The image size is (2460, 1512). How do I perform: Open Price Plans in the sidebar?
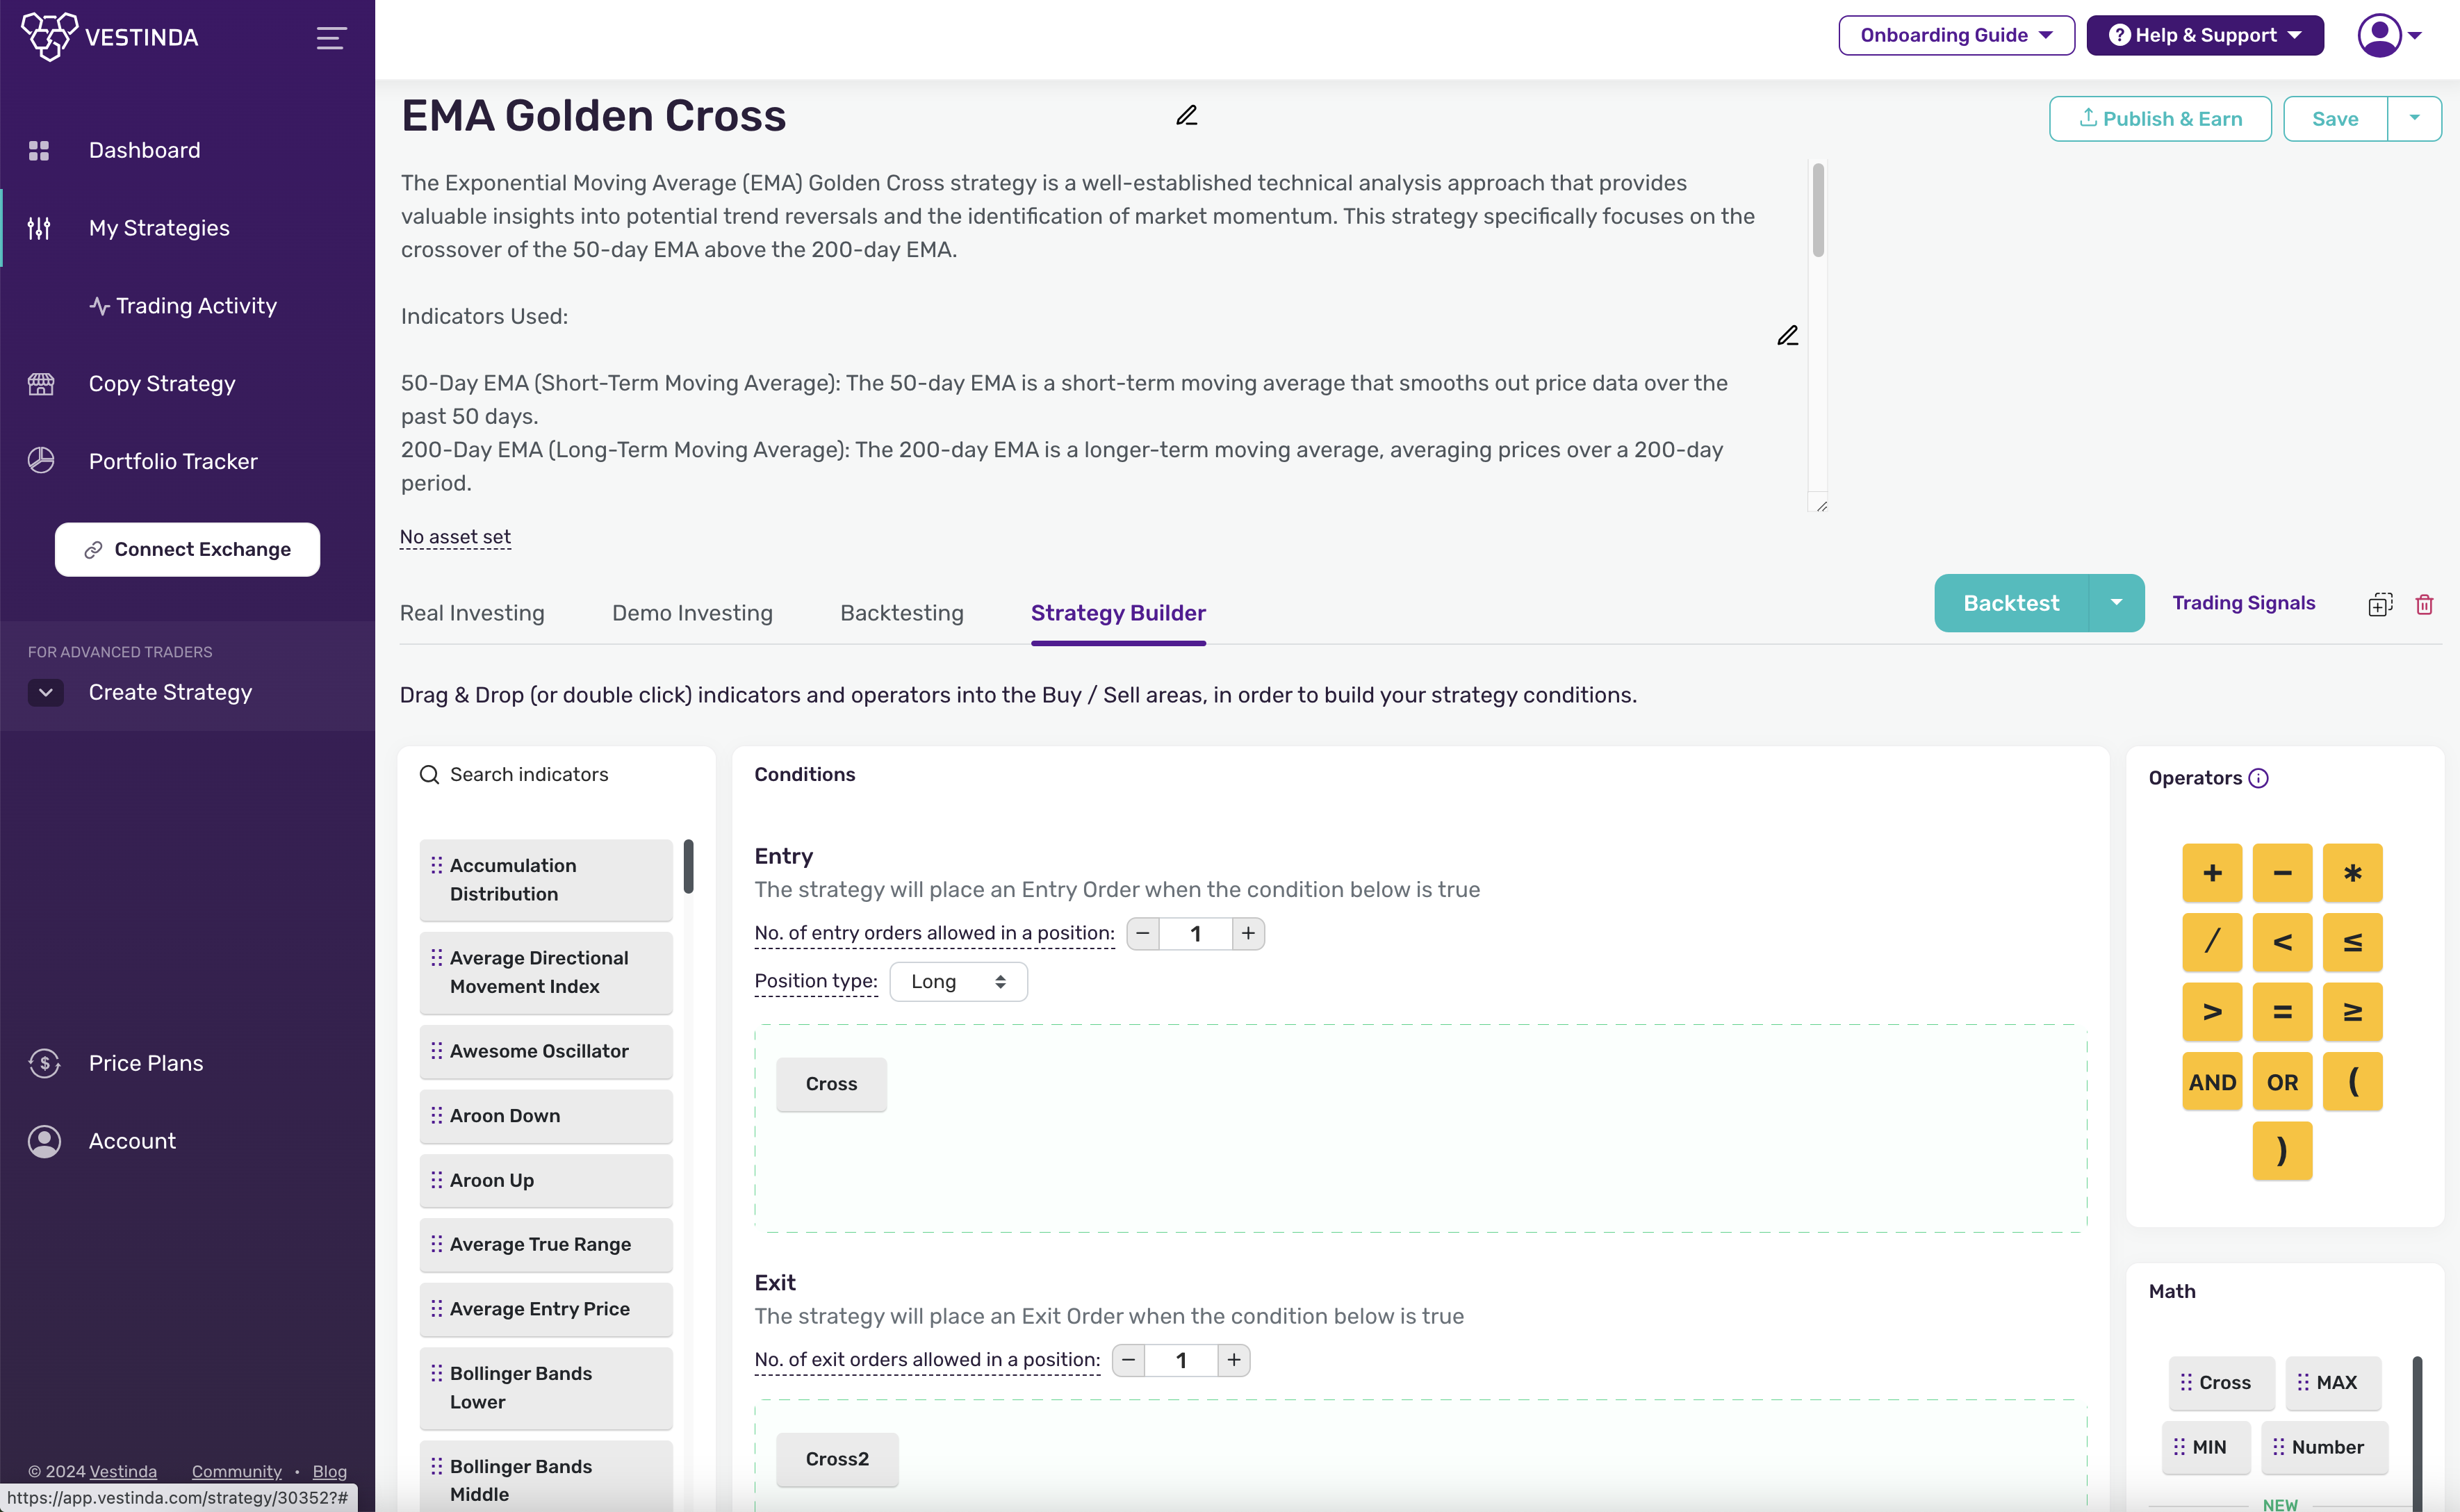coord(146,1063)
